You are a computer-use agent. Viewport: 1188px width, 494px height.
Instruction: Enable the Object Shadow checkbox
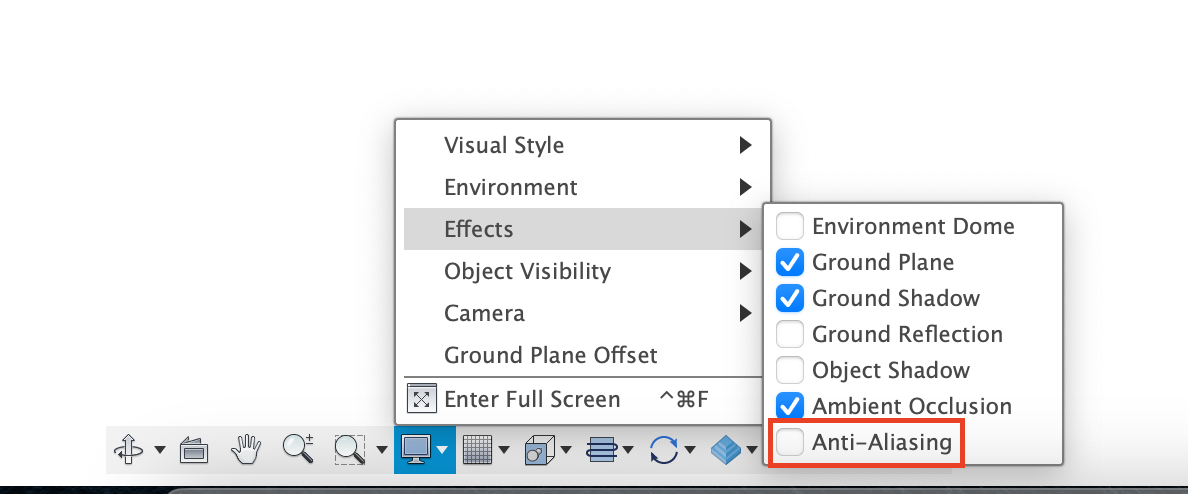(789, 370)
